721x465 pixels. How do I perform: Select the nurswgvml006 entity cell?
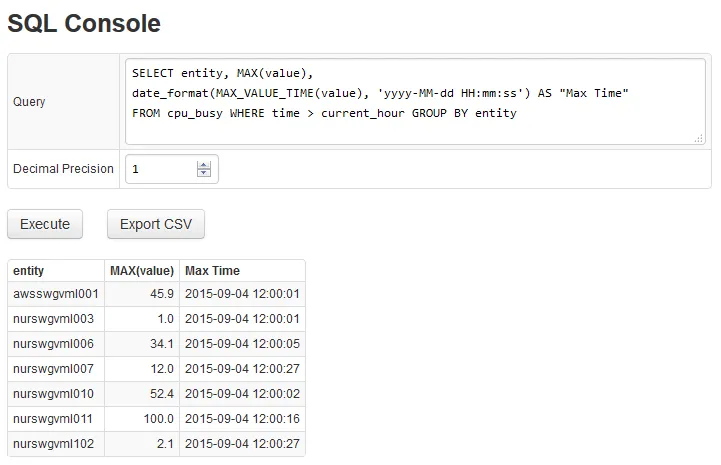(55, 345)
